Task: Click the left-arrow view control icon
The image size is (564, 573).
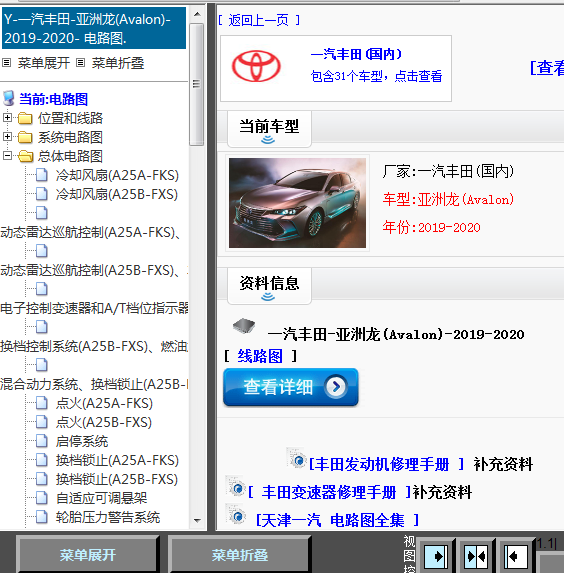Action: point(515,556)
